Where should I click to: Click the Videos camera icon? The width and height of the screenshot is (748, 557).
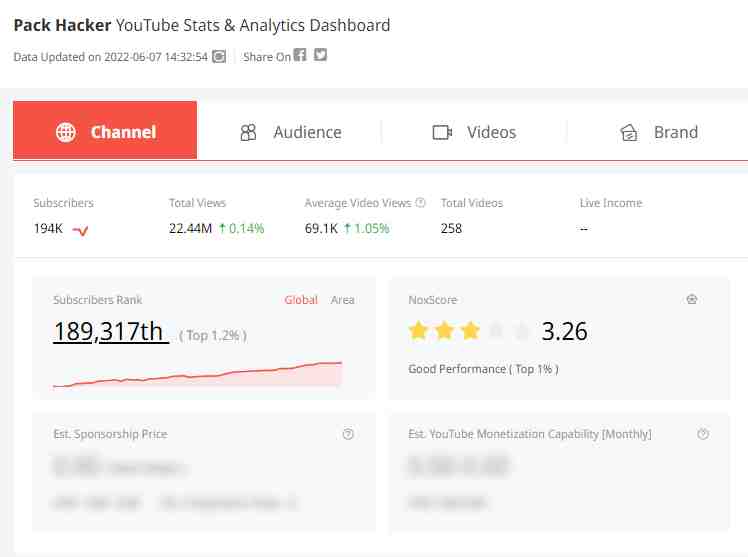click(x=442, y=132)
